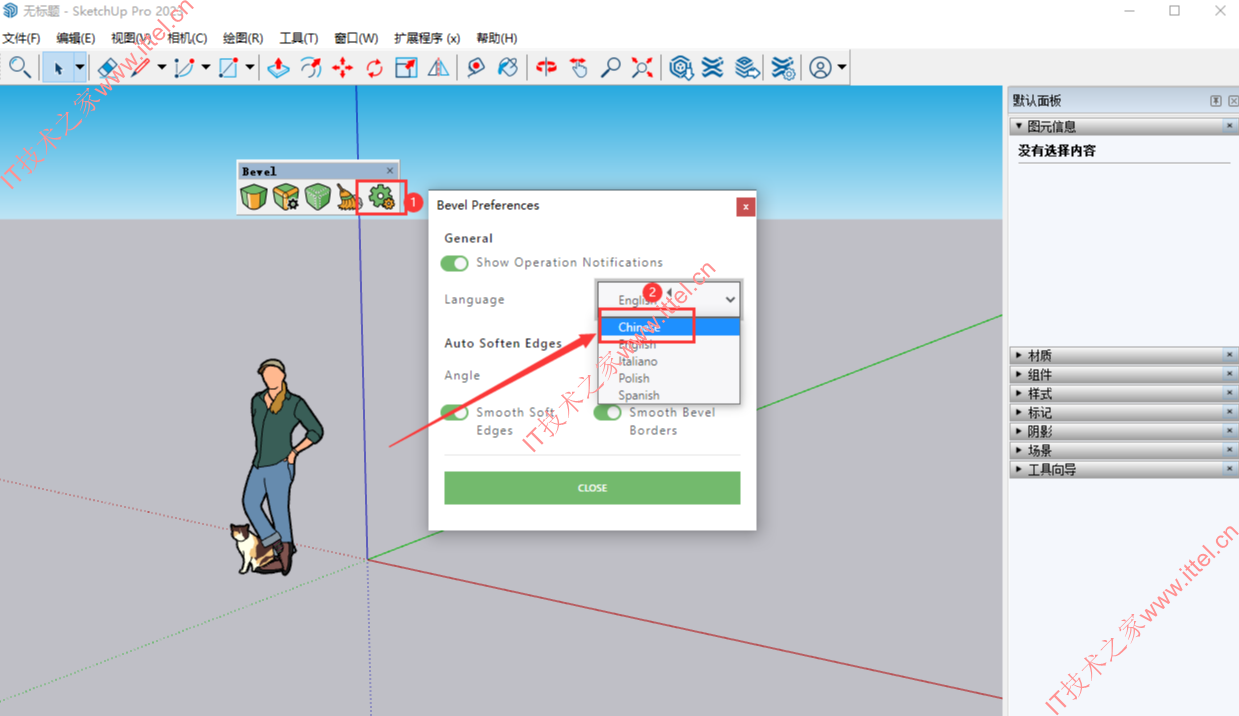Toggle Smooth Soft Edges switch

(454, 413)
